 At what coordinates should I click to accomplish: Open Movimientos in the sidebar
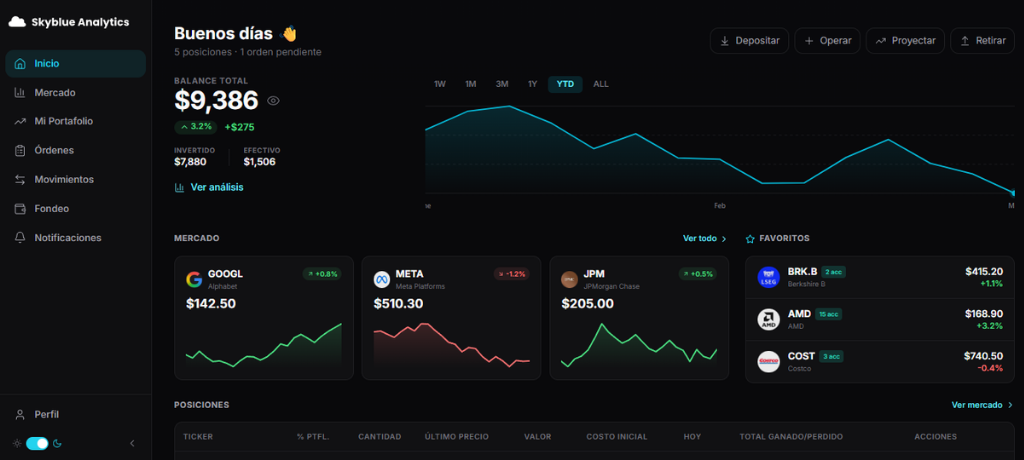click(x=76, y=179)
